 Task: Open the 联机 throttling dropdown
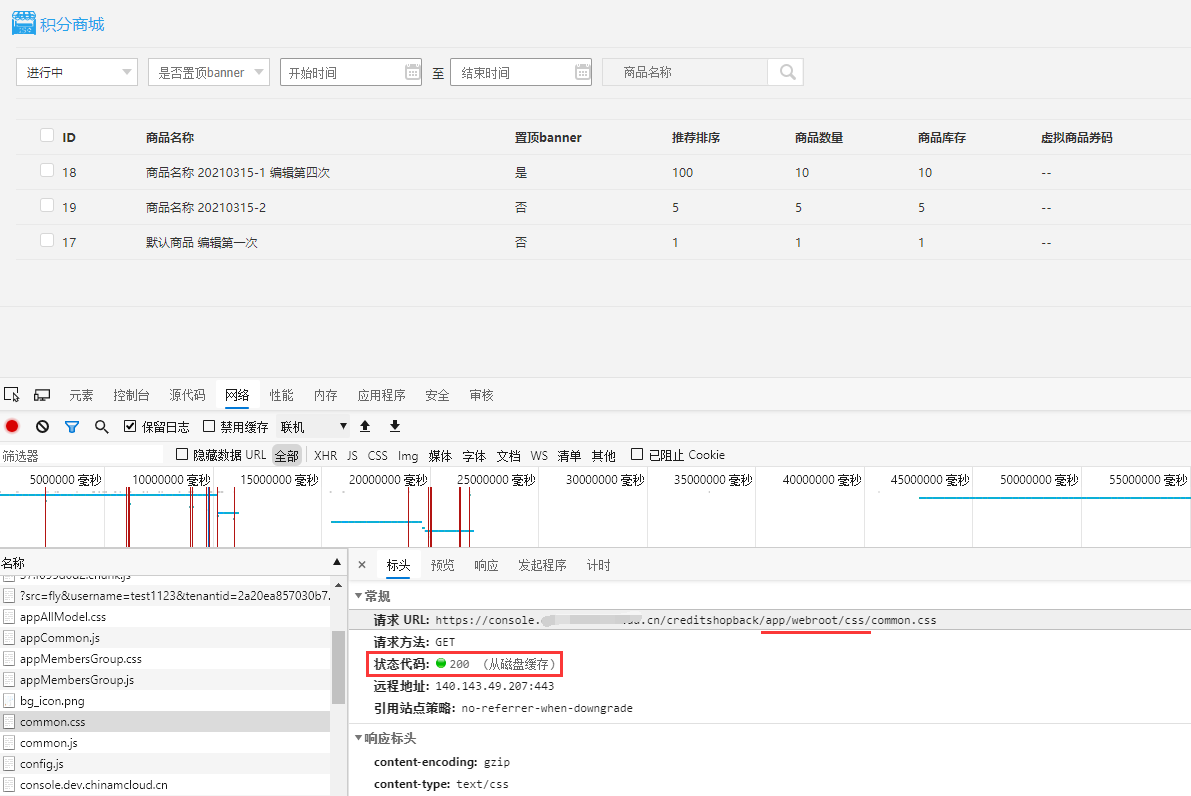point(314,426)
